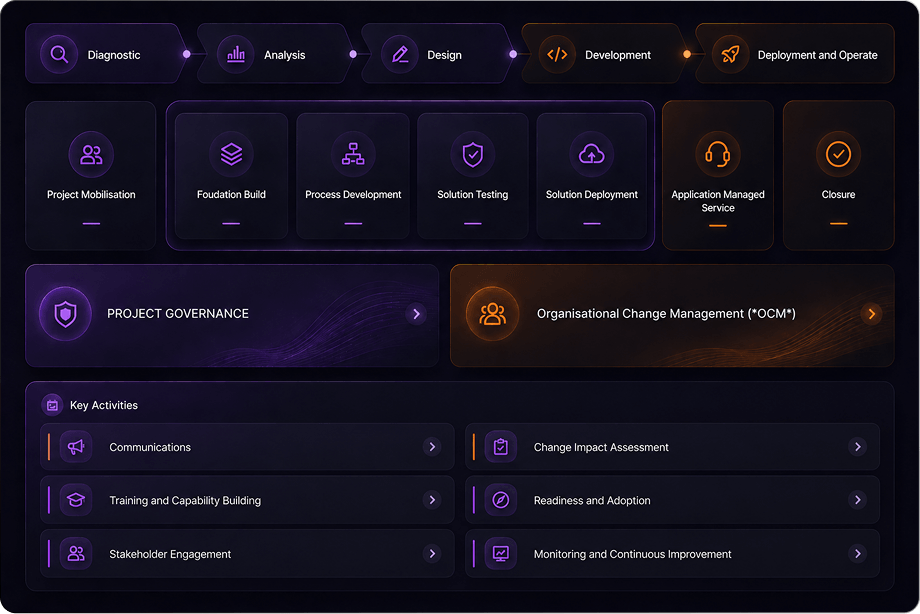Expand Change Impact Assessment row arrow
The width and height of the screenshot is (920, 614).
[858, 447]
